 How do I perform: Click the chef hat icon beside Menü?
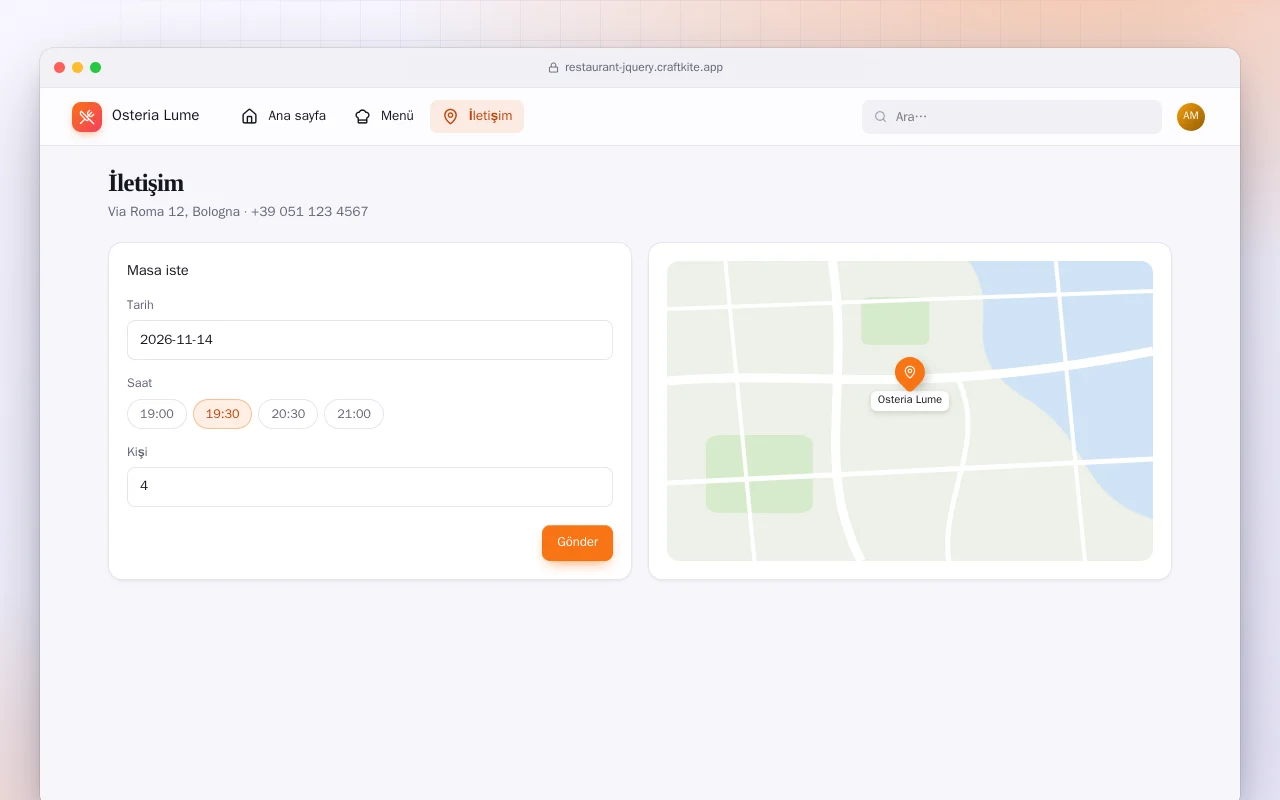363,116
